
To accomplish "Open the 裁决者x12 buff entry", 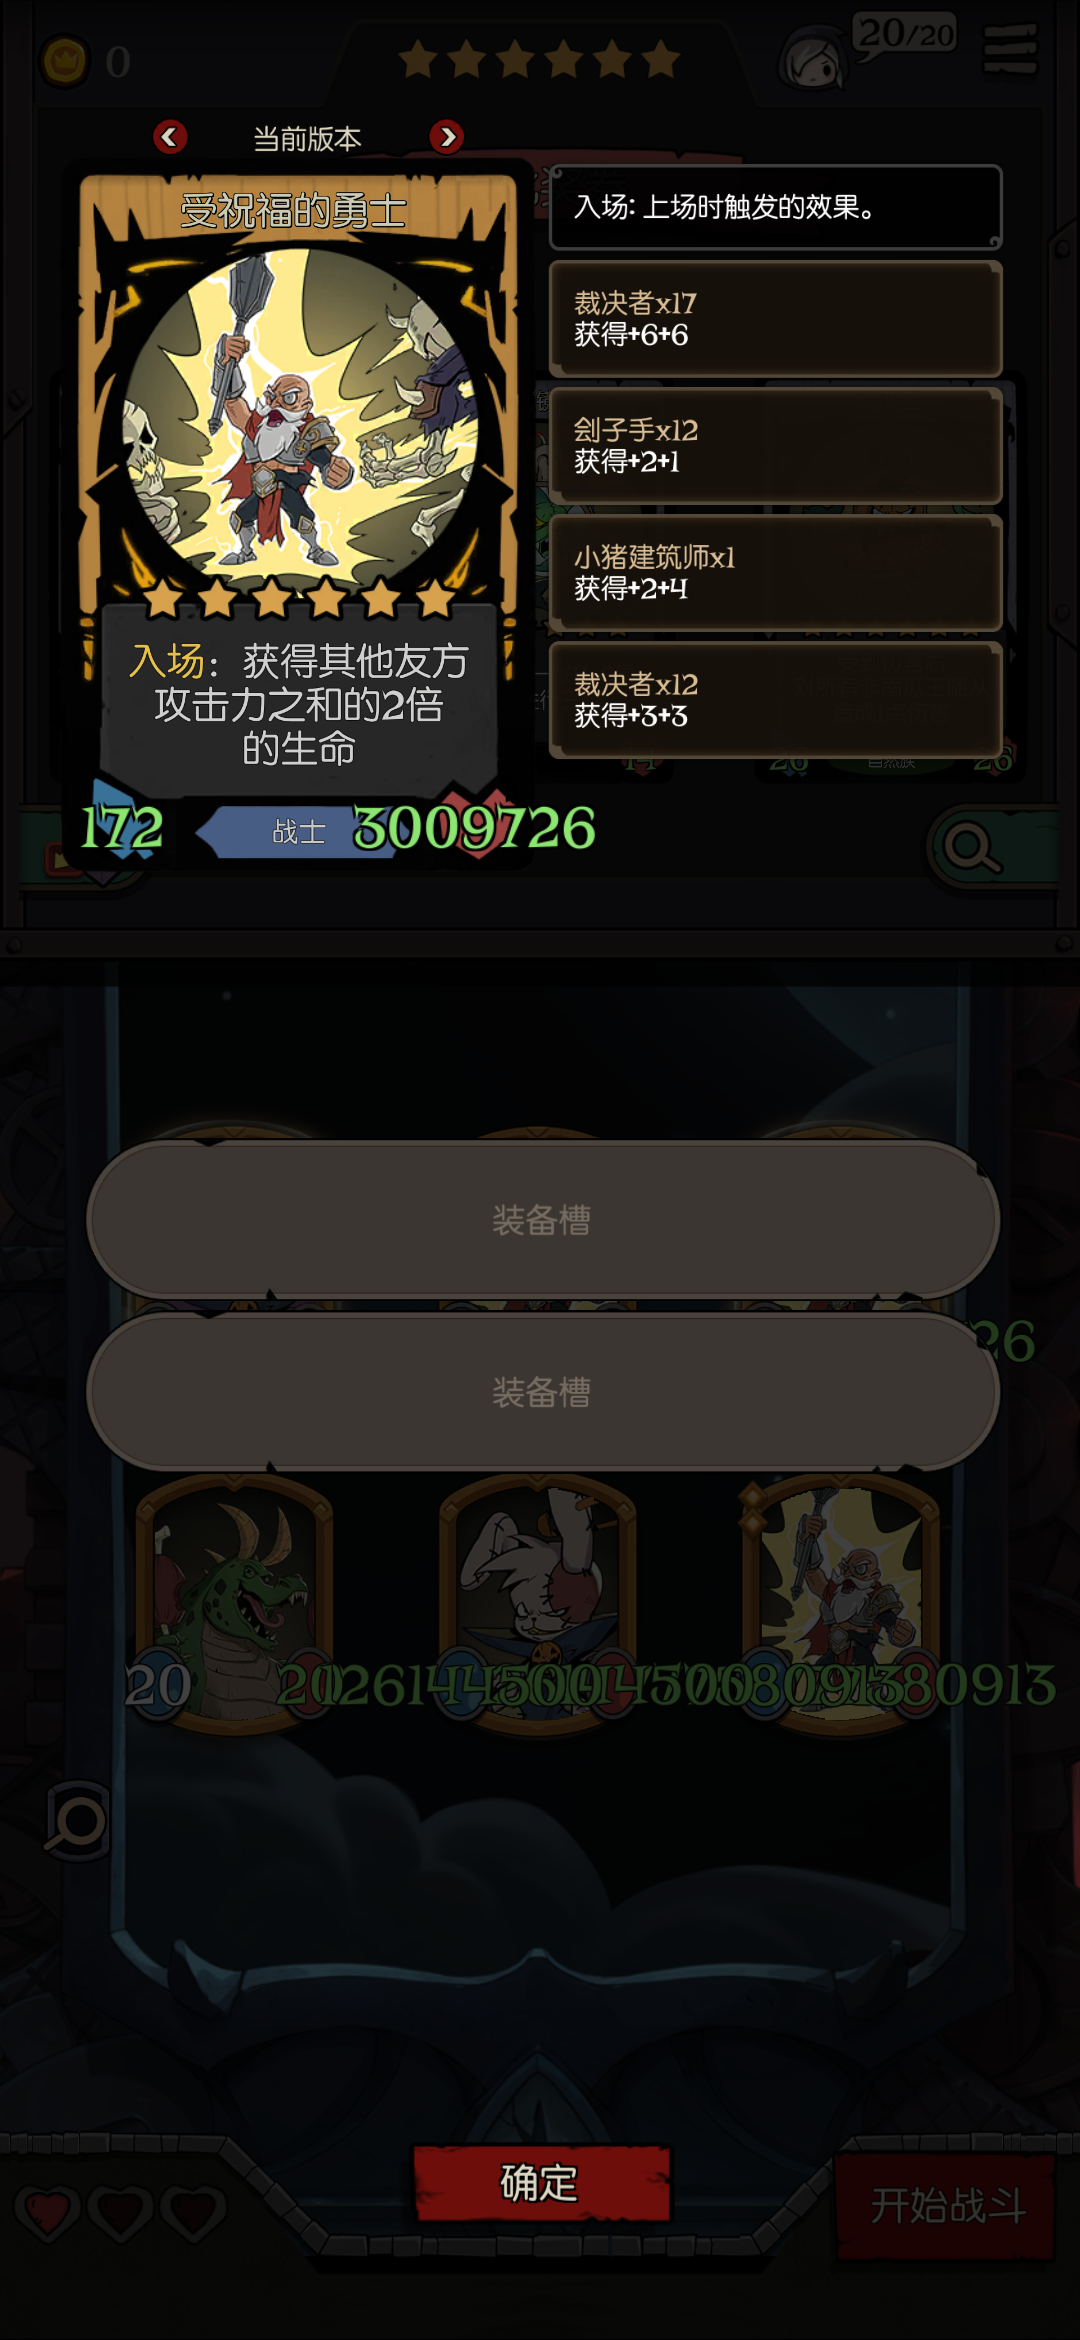I will 776,700.
